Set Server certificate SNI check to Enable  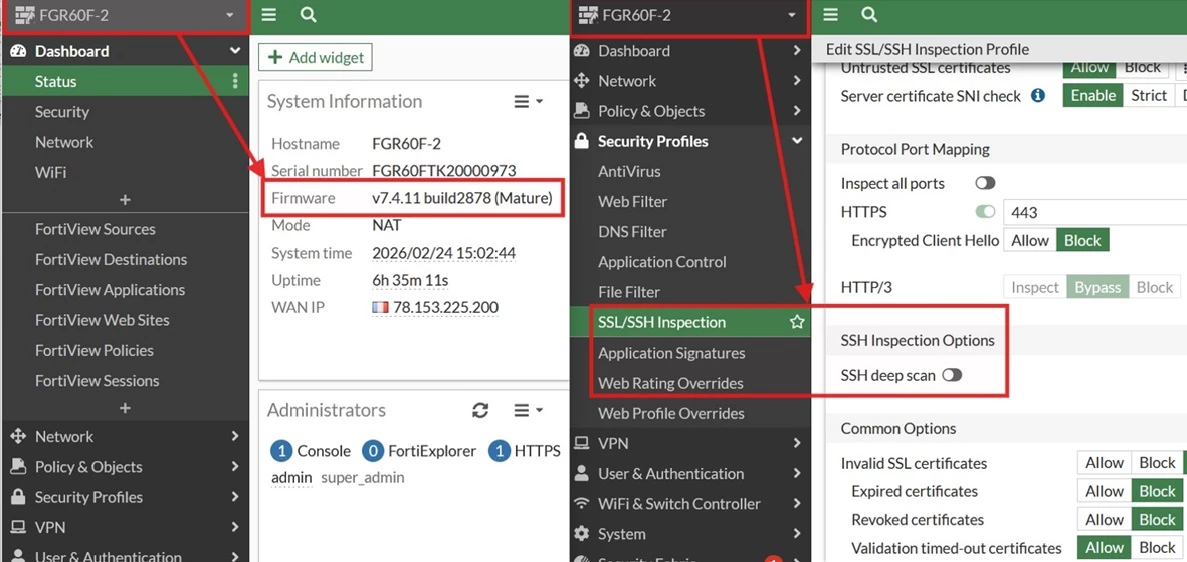tap(1092, 96)
